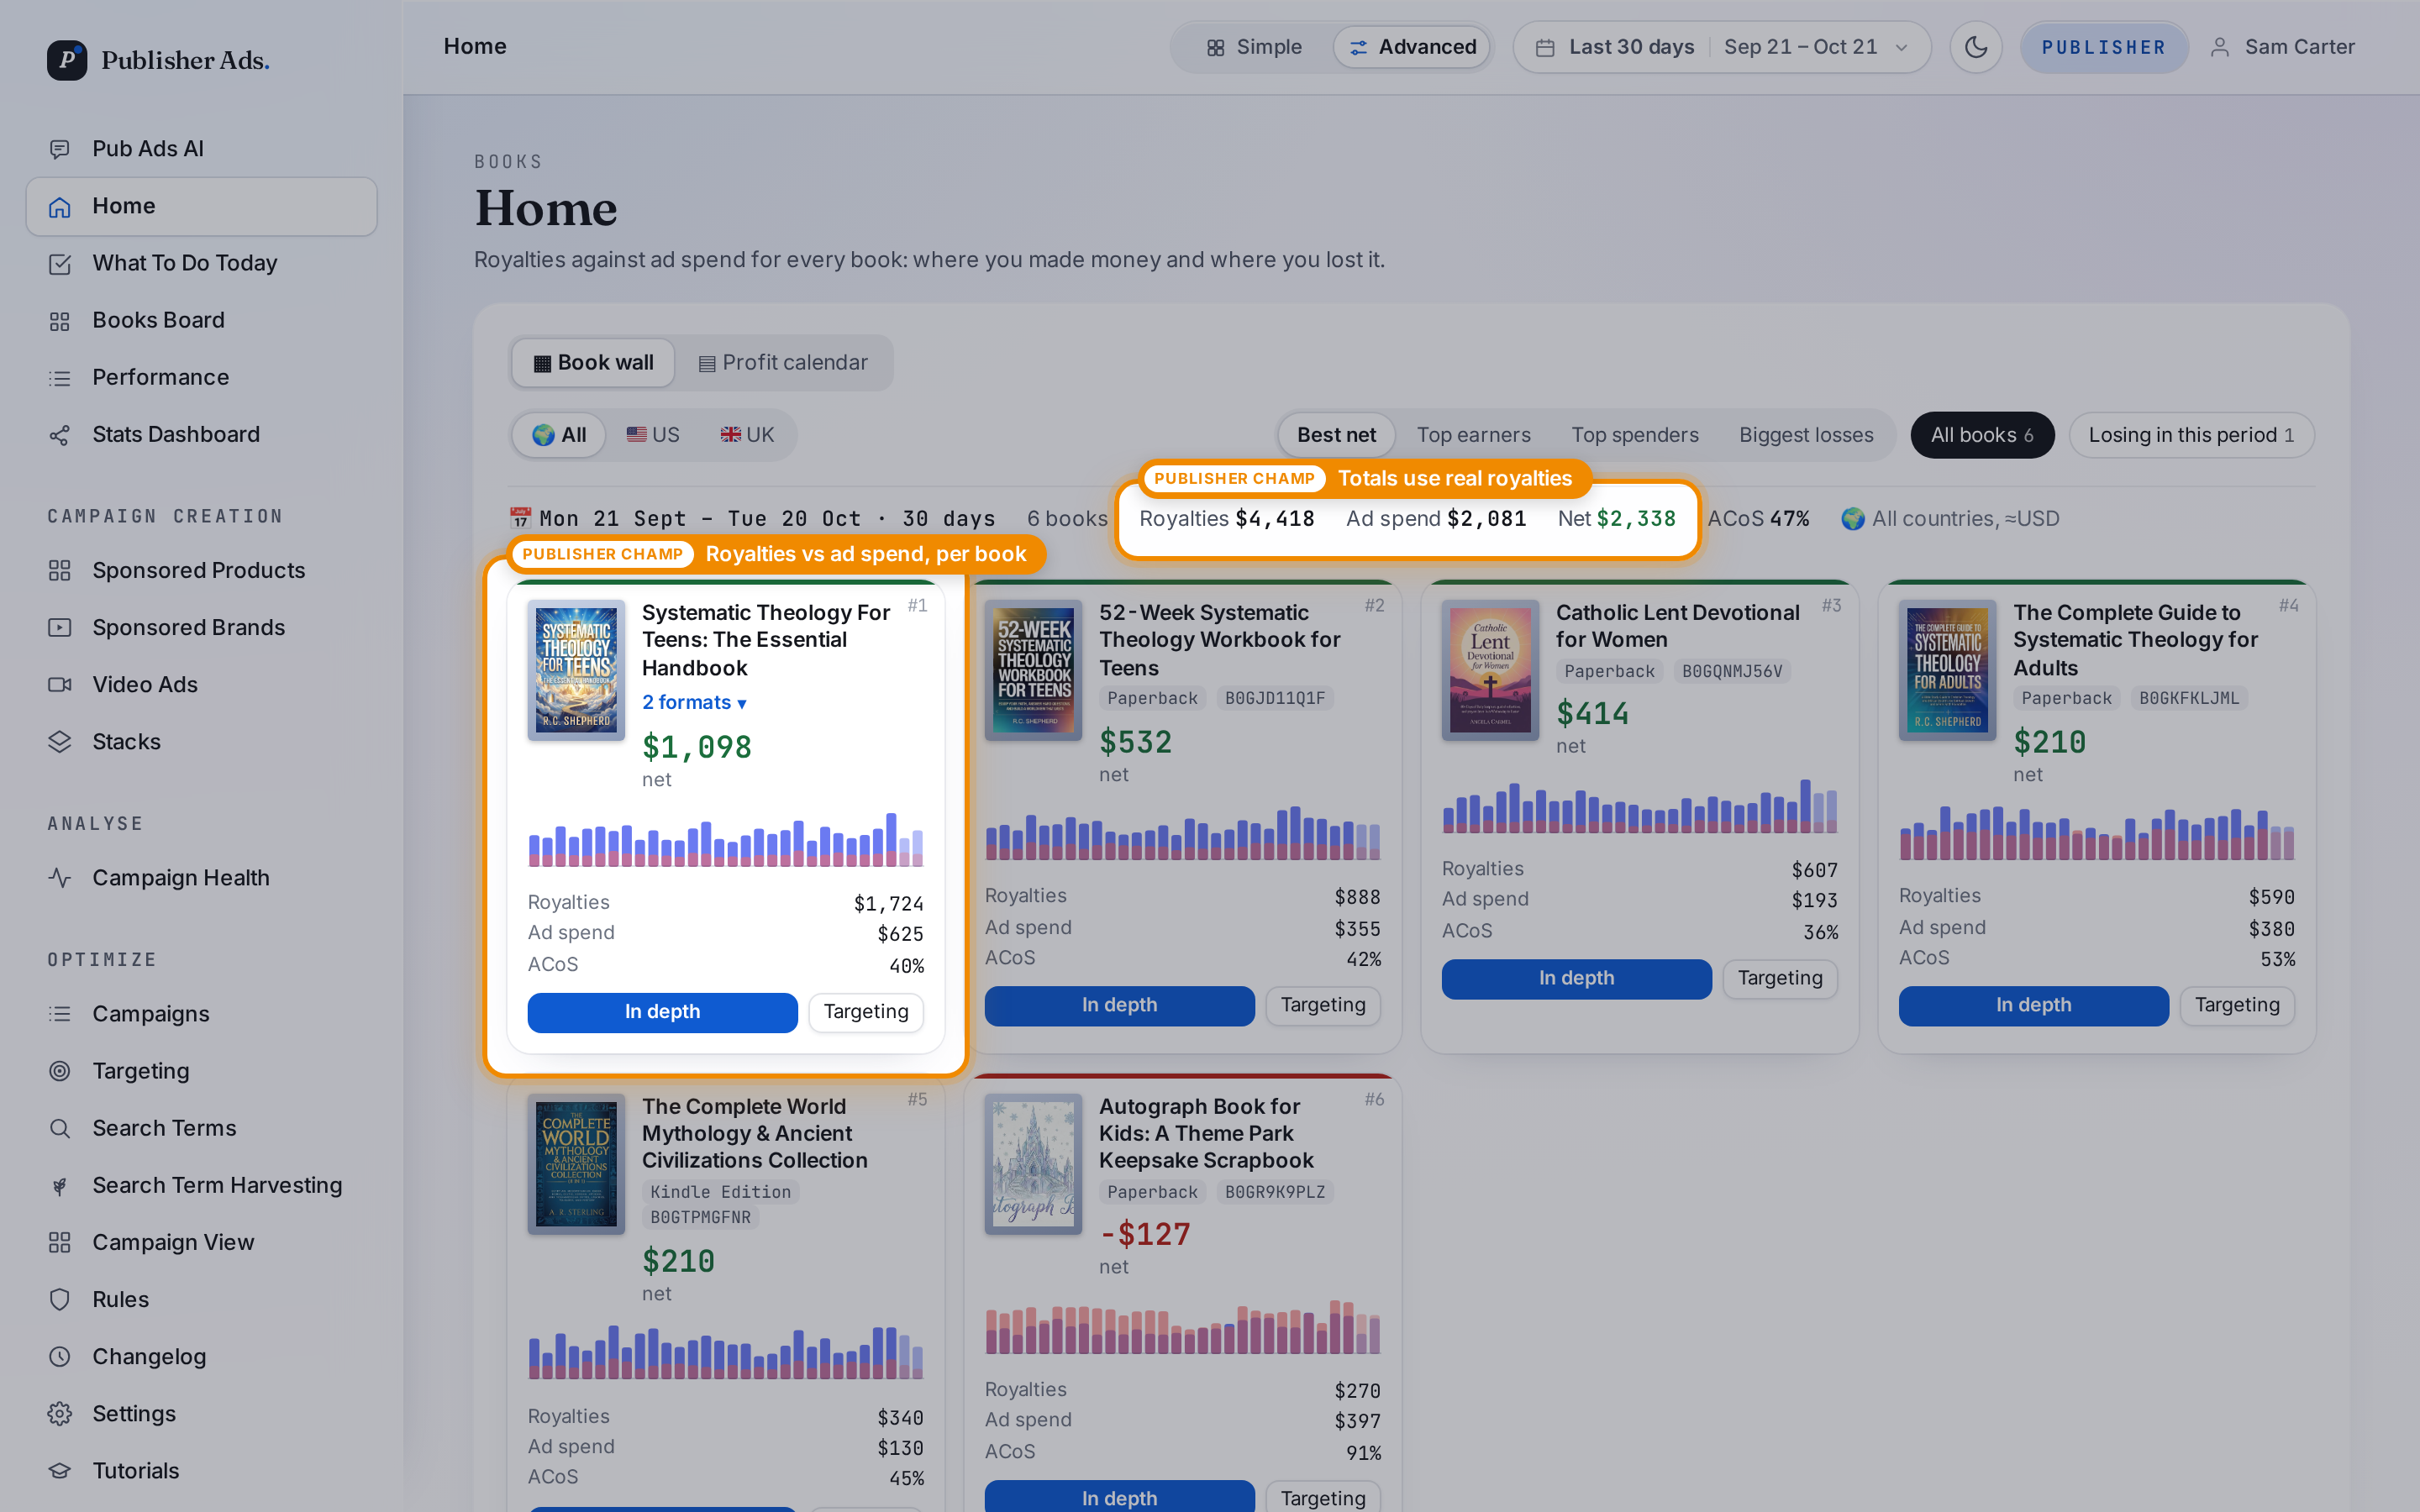Select All countries filter
The width and height of the screenshot is (2420, 1512).
(x=559, y=435)
